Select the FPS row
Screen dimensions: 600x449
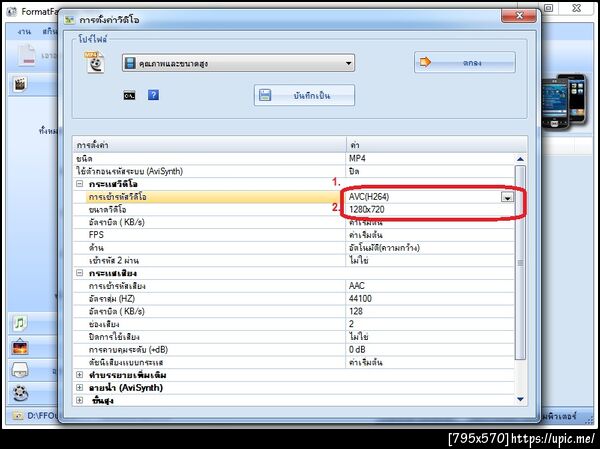coord(293,235)
